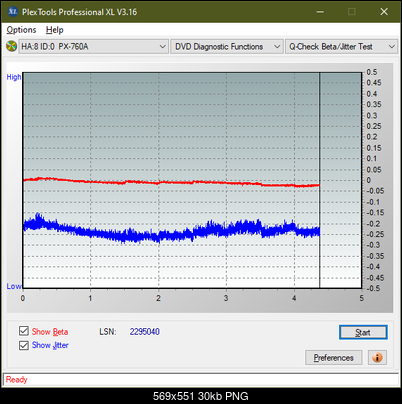Click the Ready status text
Image resolution: width=402 pixels, height=404 pixels.
(16, 379)
